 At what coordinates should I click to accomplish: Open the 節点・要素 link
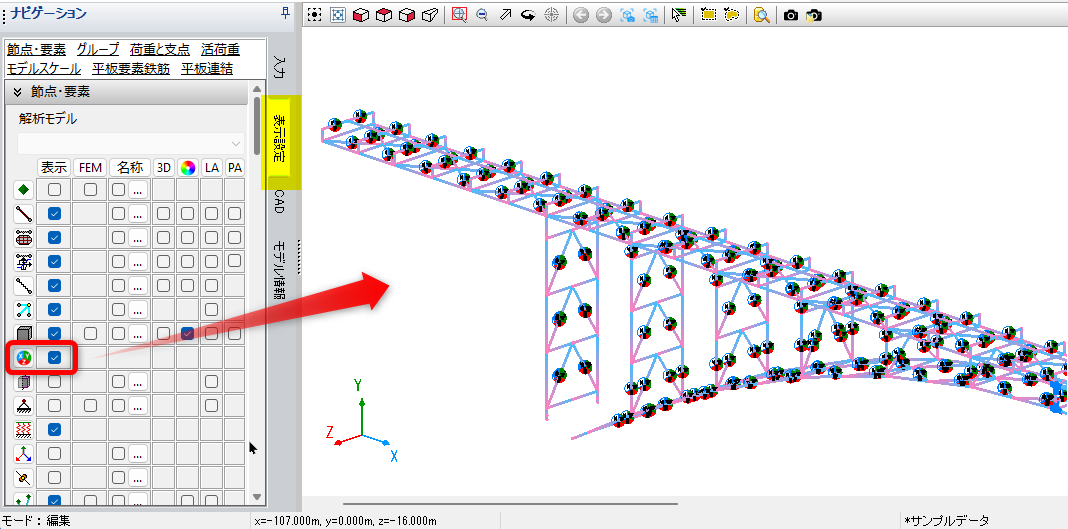36,49
